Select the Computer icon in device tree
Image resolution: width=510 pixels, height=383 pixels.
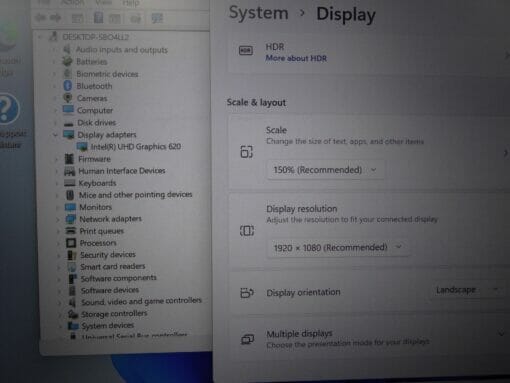pos(68,110)
